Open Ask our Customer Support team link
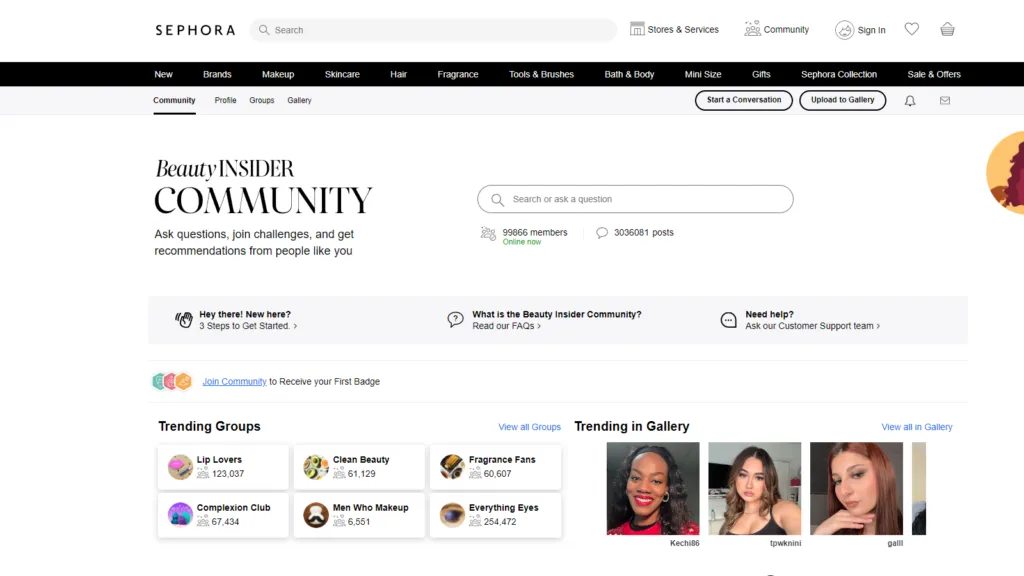 click(x=812, y=326)
